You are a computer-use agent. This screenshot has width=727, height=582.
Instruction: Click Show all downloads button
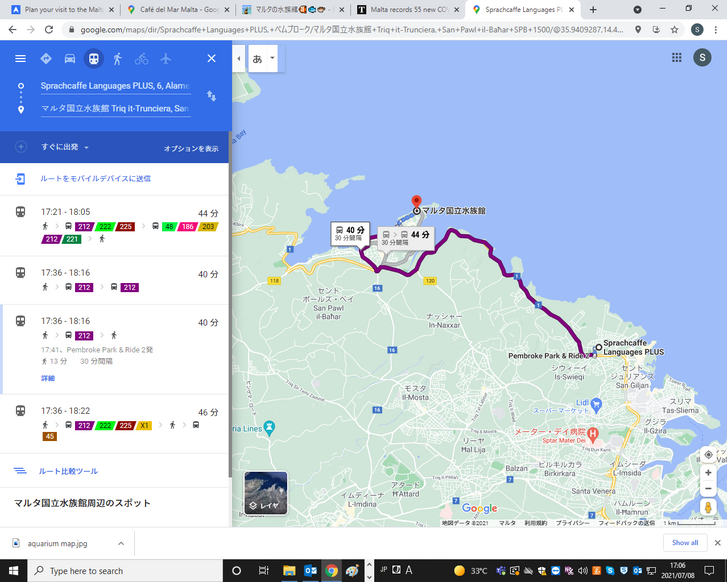(685, 542)
